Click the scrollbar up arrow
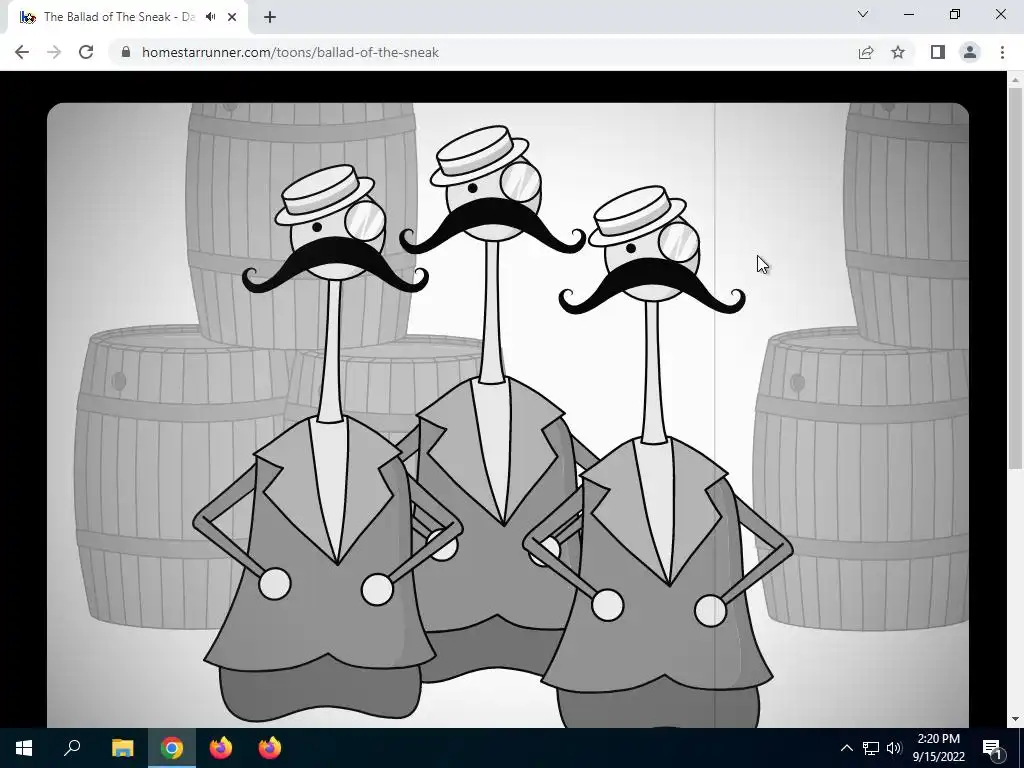The image size is (1024, 768). (1015, 79)
